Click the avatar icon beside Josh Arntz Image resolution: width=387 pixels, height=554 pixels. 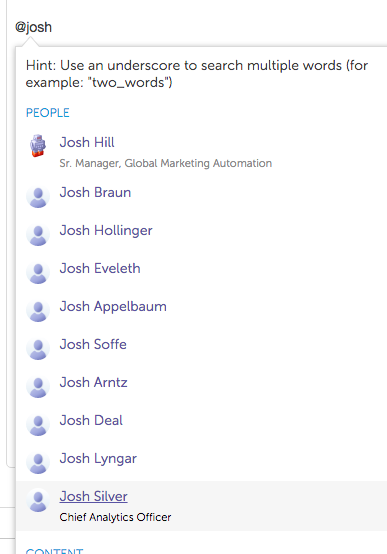tap(38, 387)
